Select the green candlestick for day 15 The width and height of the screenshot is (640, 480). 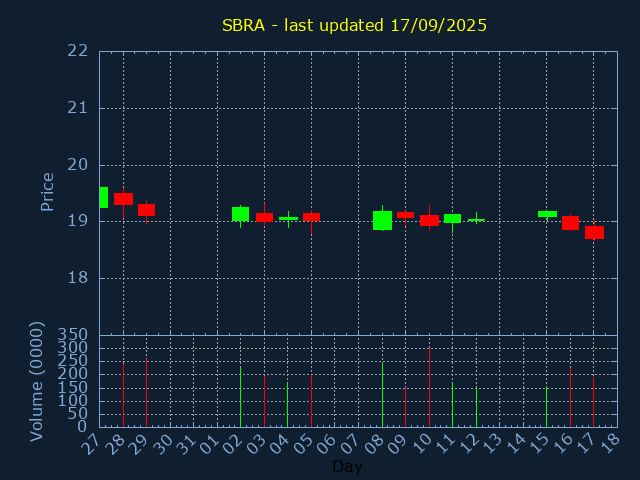547,214
